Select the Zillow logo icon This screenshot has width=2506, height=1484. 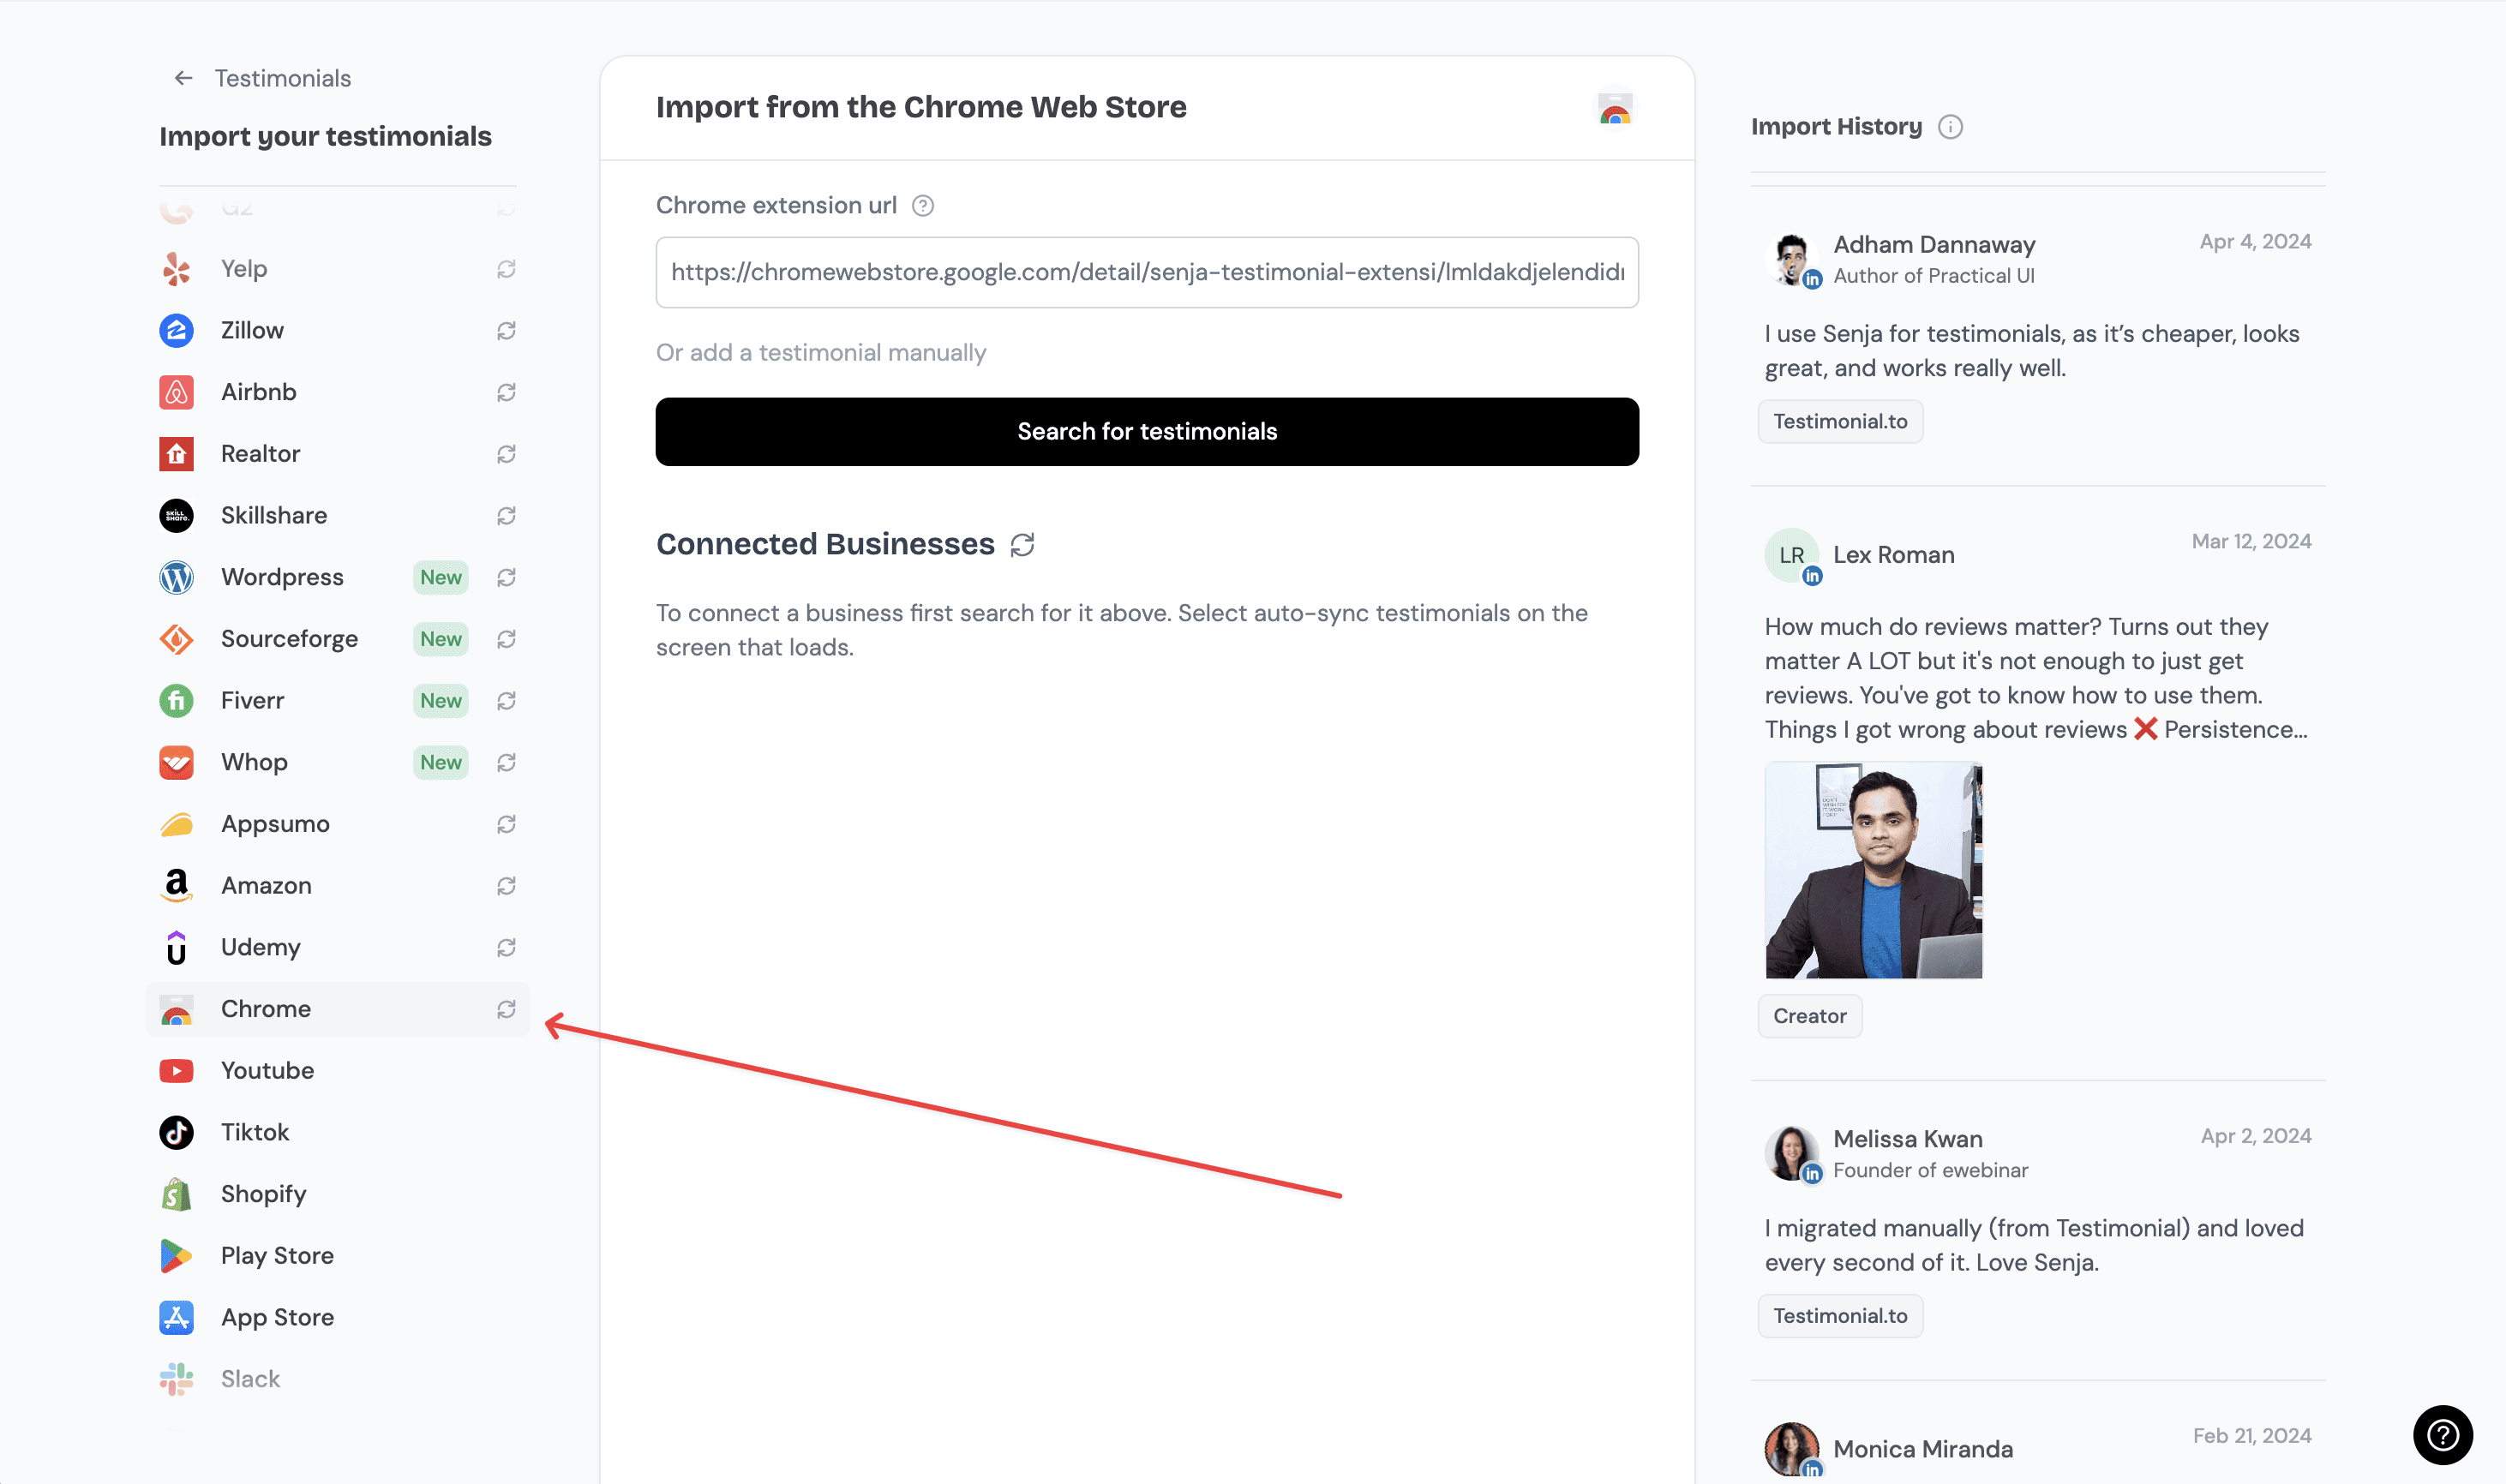click(177, 330)
